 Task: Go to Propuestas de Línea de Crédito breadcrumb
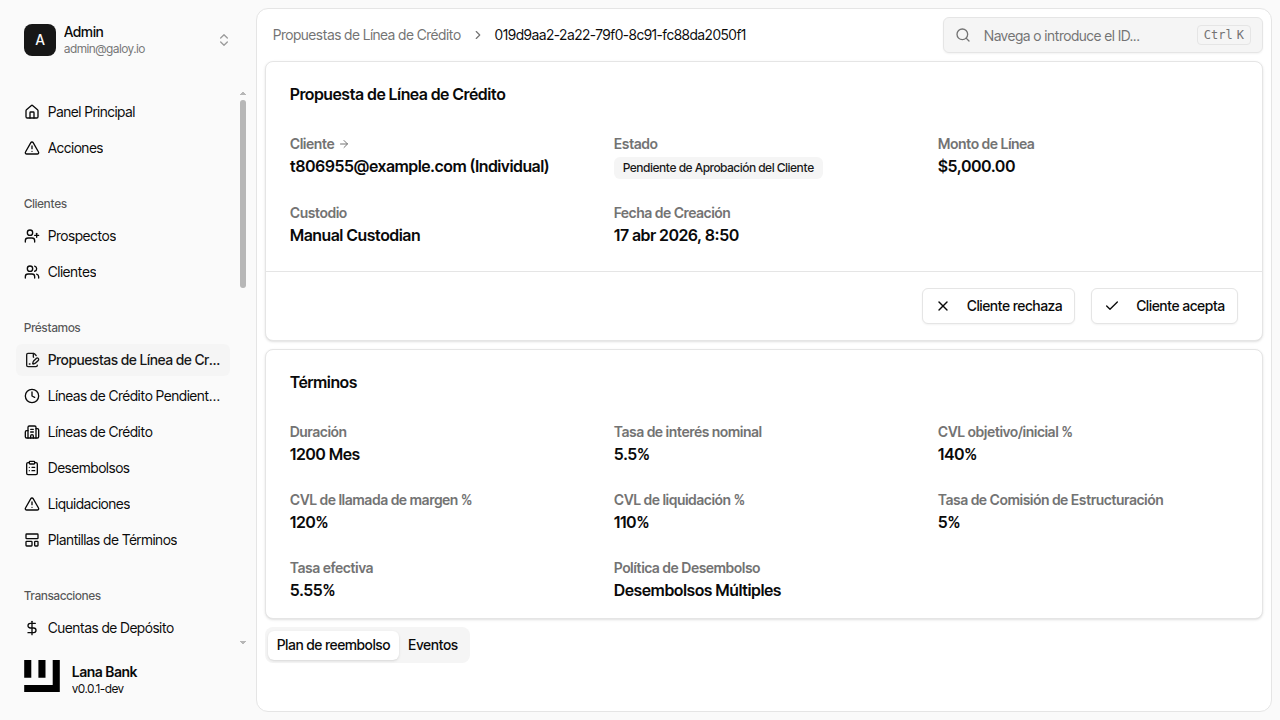pos(366,35)
